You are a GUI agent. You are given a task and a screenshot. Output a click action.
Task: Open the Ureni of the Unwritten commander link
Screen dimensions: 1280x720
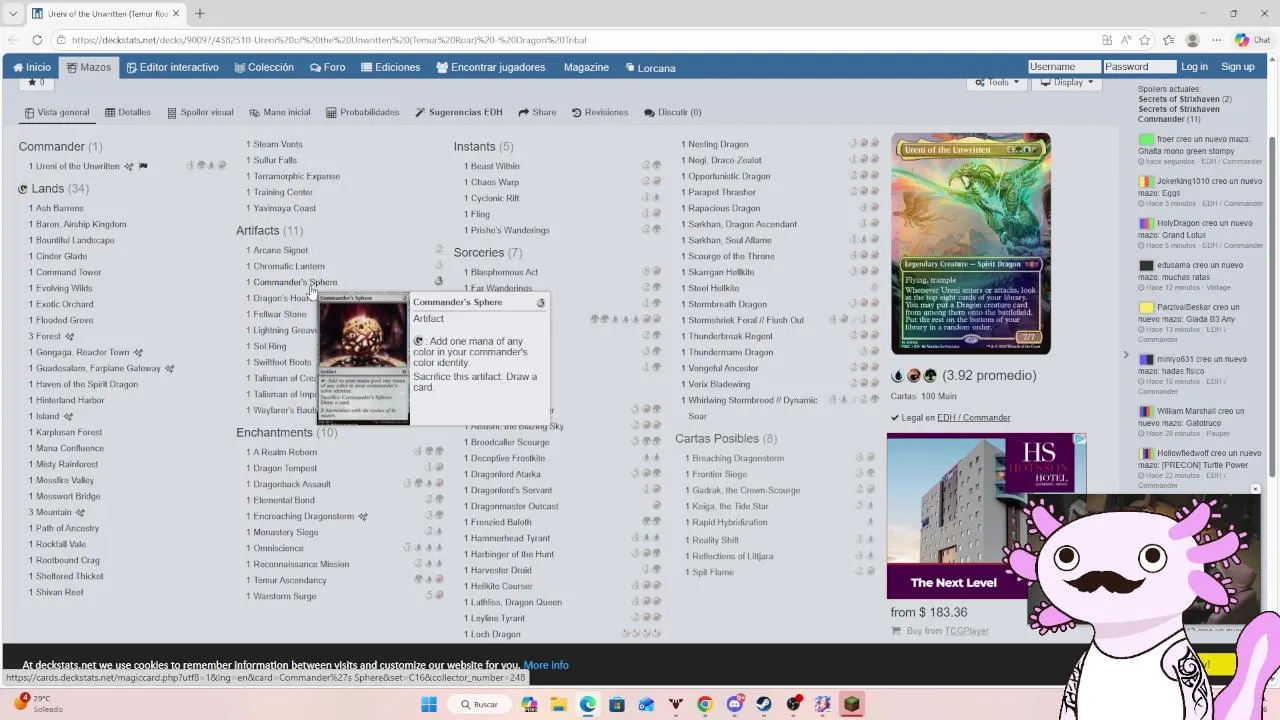pos(77,166)
